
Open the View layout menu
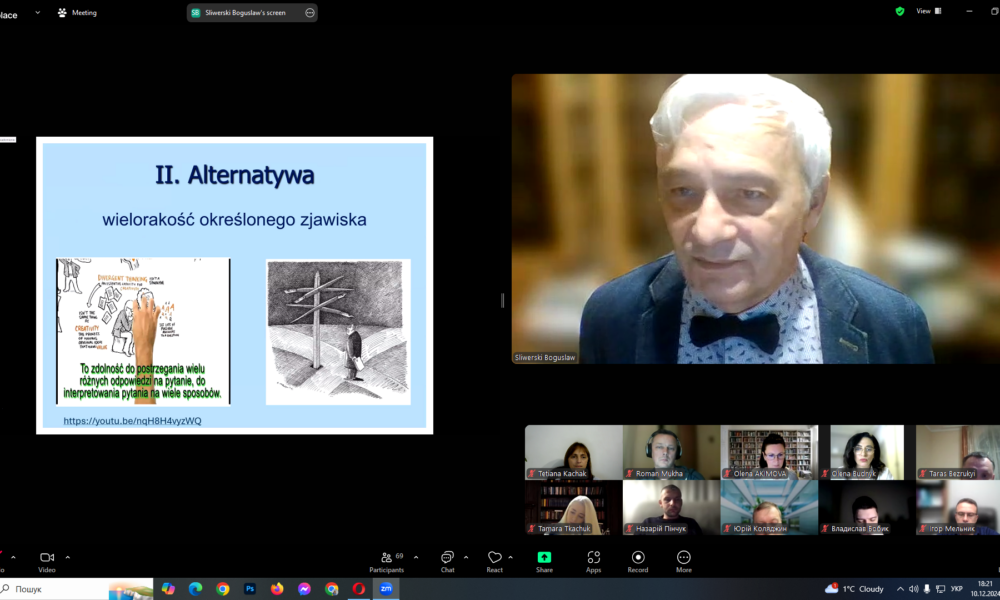click(929, 11)
